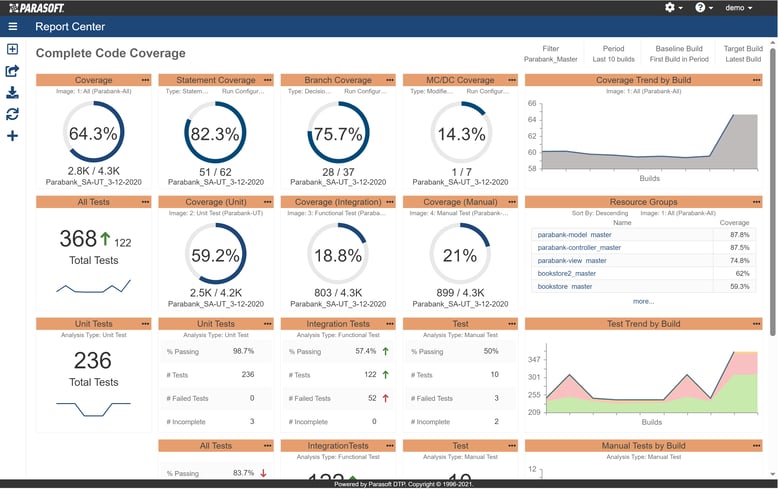778x489 pixels.
Task: Open the settings gear menu
Action: 673,7
